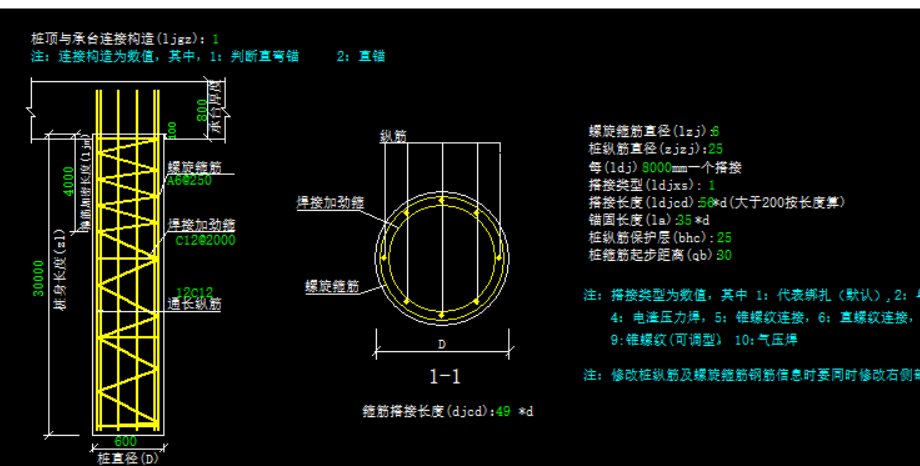Viewport: 920px width, 466px height.
Task: Select the value 6 for 螺旋箍筋直径(lzj)
Action: coord(716,131)
